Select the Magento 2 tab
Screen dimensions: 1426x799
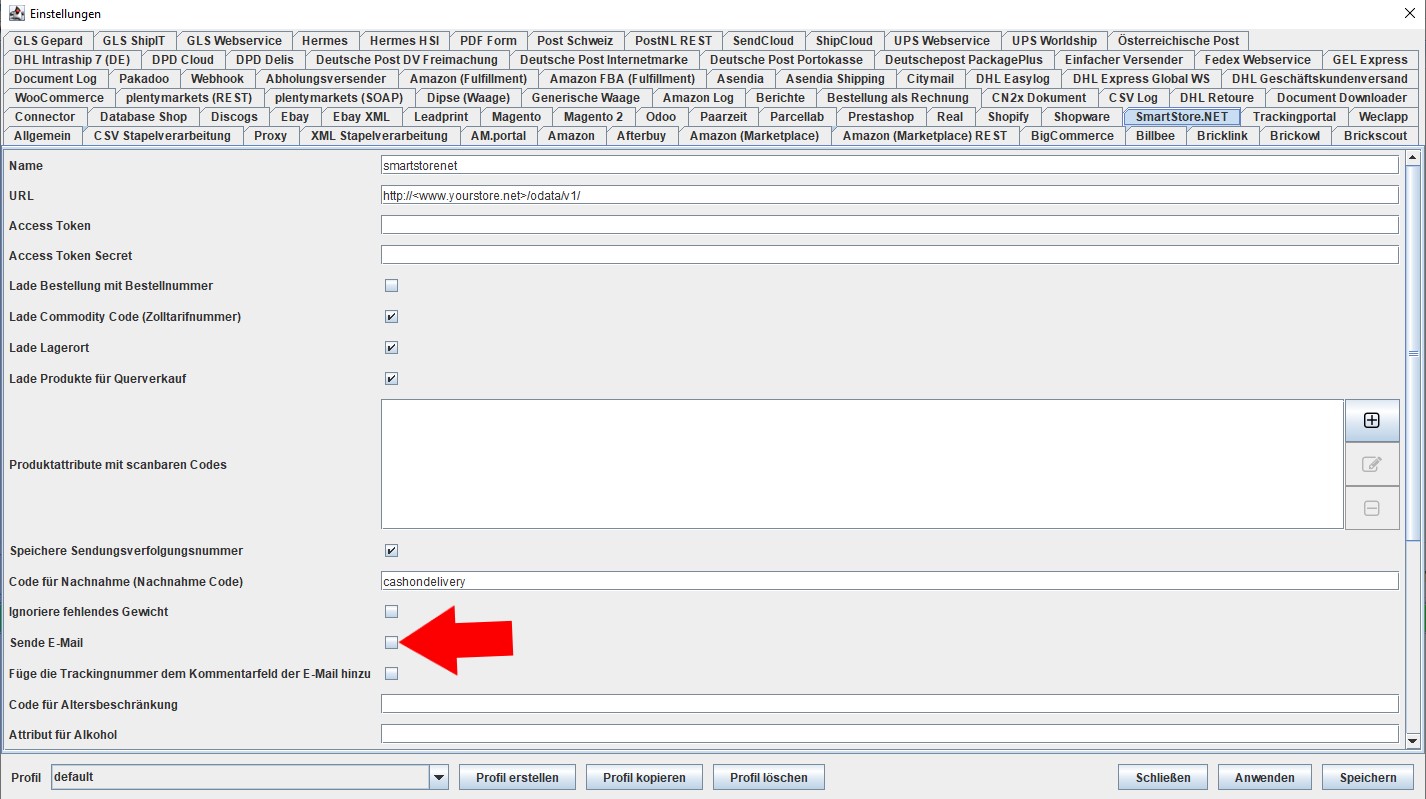point(593,117)
